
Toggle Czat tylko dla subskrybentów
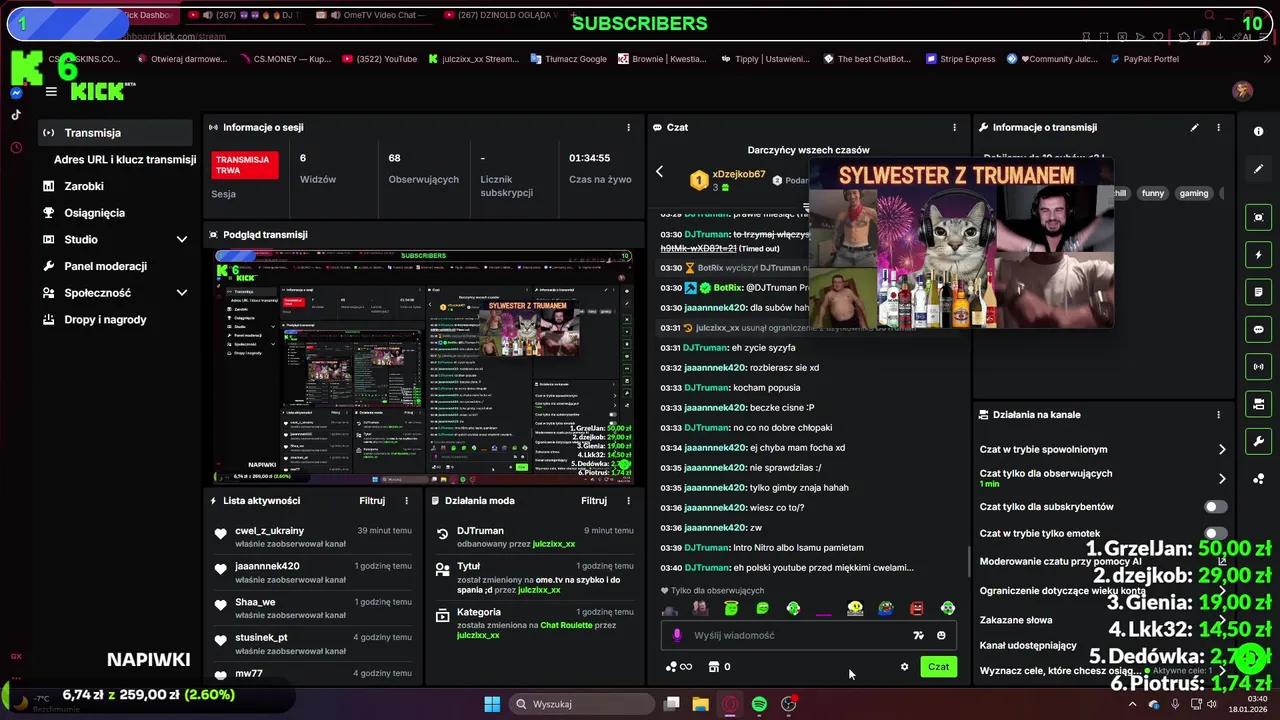[x=1215, y=507]
